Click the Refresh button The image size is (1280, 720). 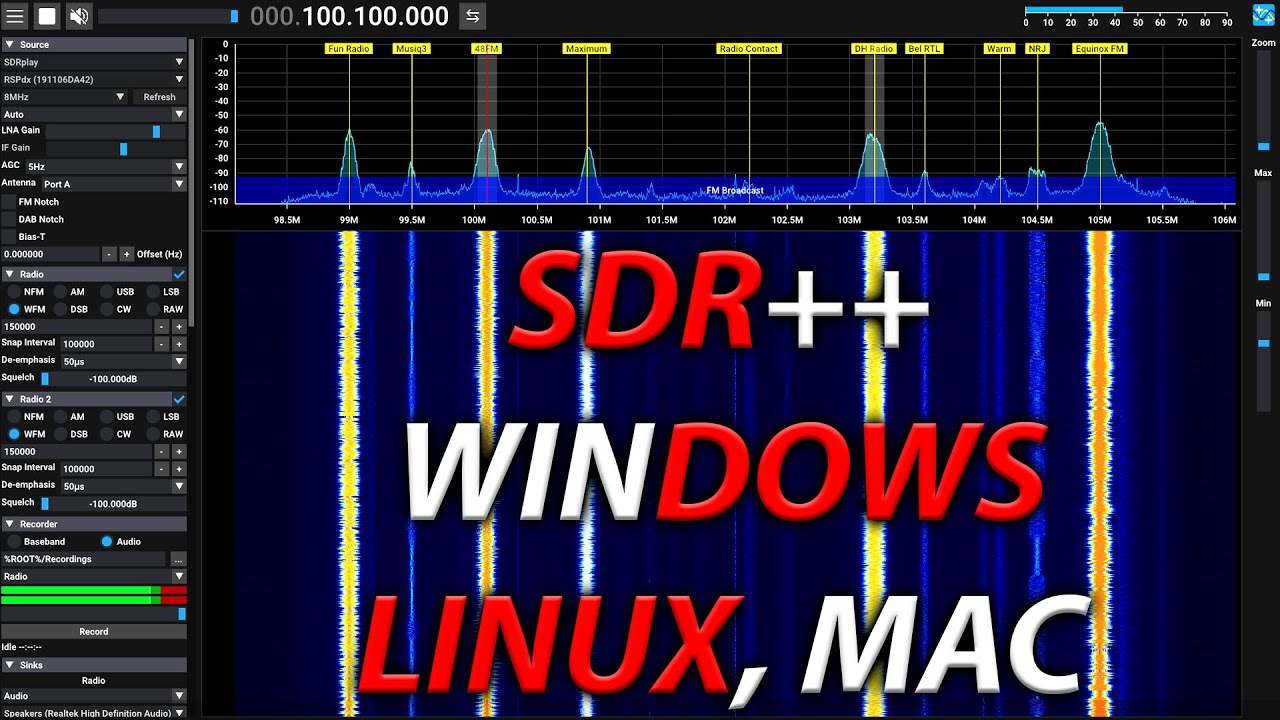point(159,97)
